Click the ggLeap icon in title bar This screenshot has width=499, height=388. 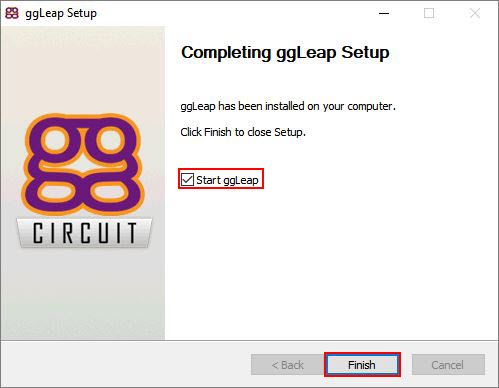tap(12, 13)
